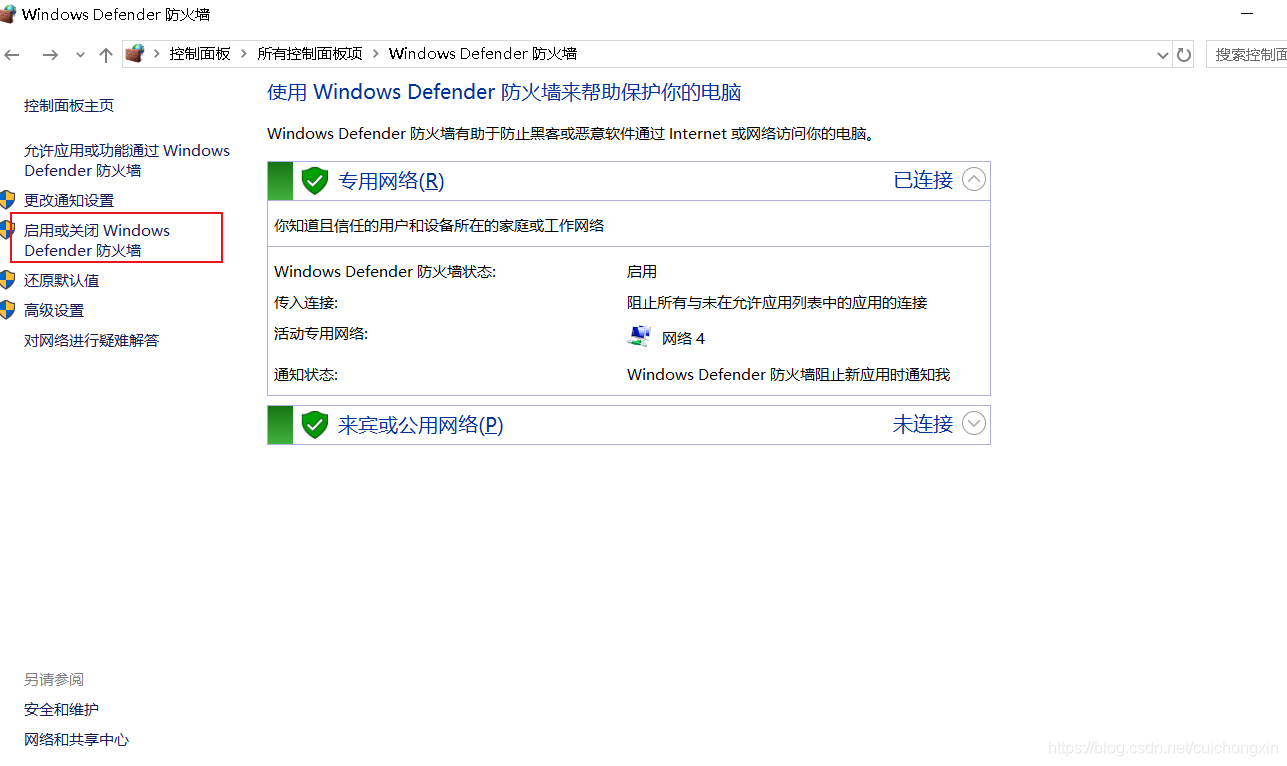Click shield icon beside 更改通知设置
The width and height of the screenshot is (1287, 766).
tap(8, 199)
